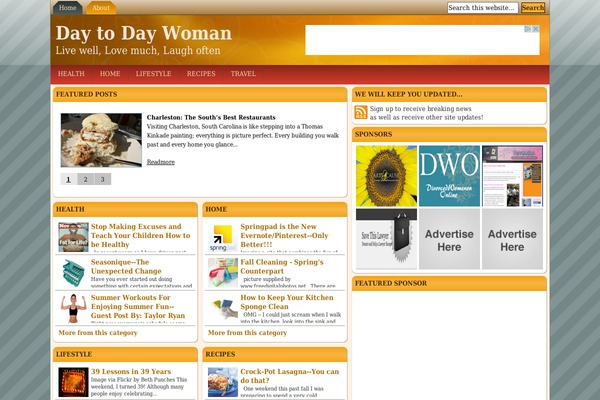Click More from this category under Health

pos(98,333)
